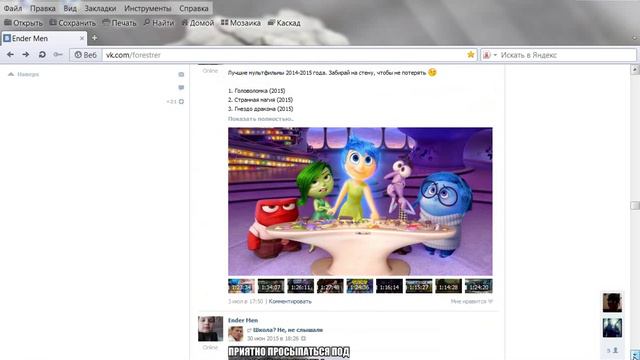Play the video thumbnail labeled 1:15:27
Screen dimensions: 640x360
point(419,286)
